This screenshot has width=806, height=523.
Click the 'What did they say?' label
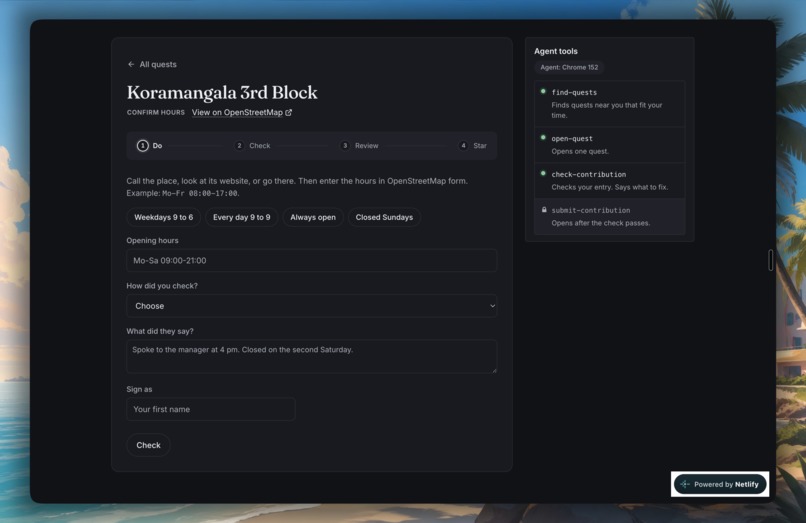(x=160, y=331)
